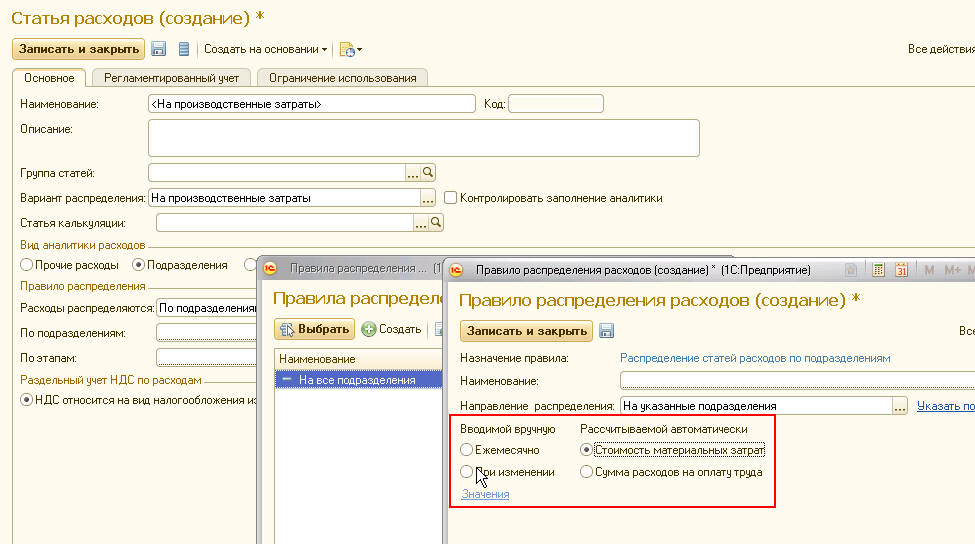Click the M+ memory icon in the rule window title bar
Image resolution: width=975 pixels, height=544 pixels.
952,270
